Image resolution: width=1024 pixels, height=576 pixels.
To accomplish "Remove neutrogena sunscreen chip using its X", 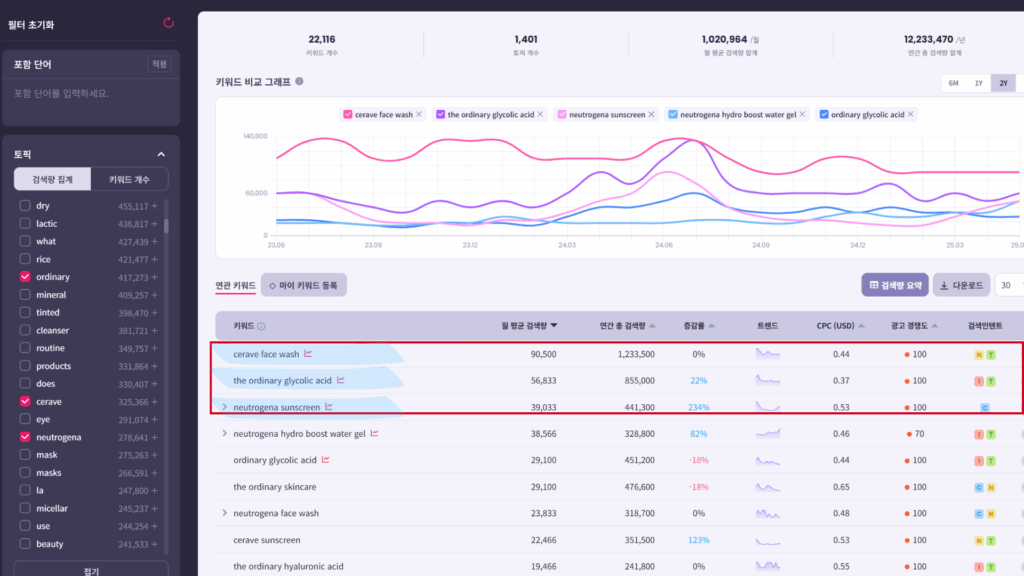I will click(x=653, y=115).
